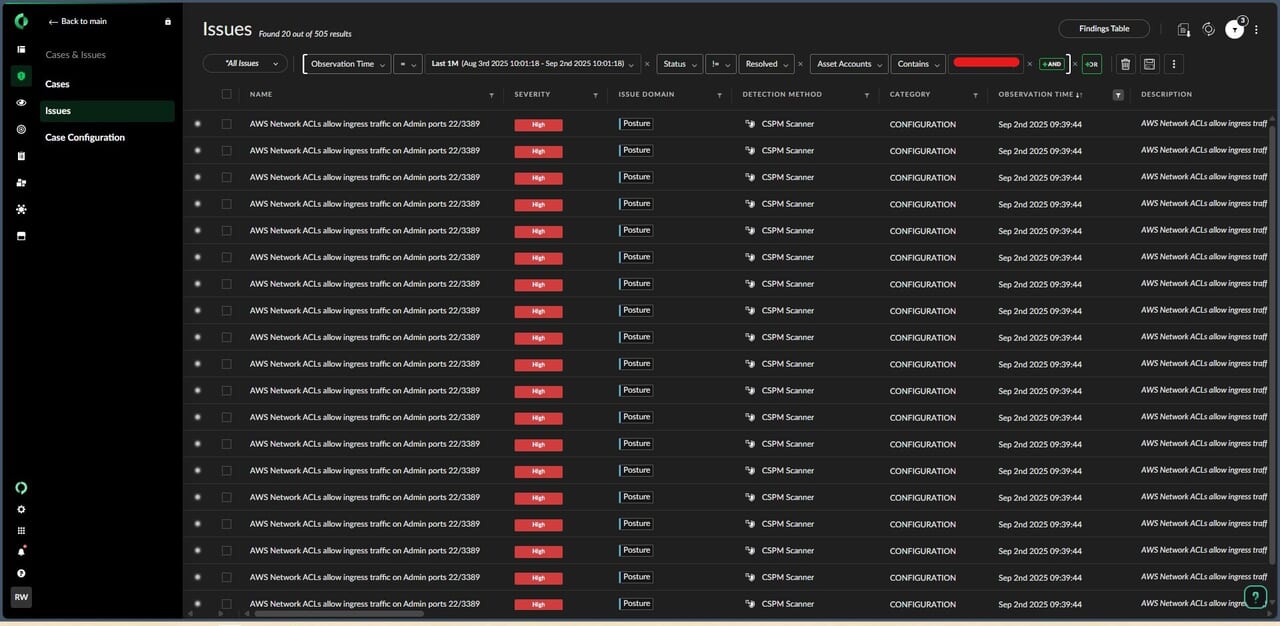Check the last visible issue row's checkbox
Screen dimensions: 1280x626
pos(227,604)
